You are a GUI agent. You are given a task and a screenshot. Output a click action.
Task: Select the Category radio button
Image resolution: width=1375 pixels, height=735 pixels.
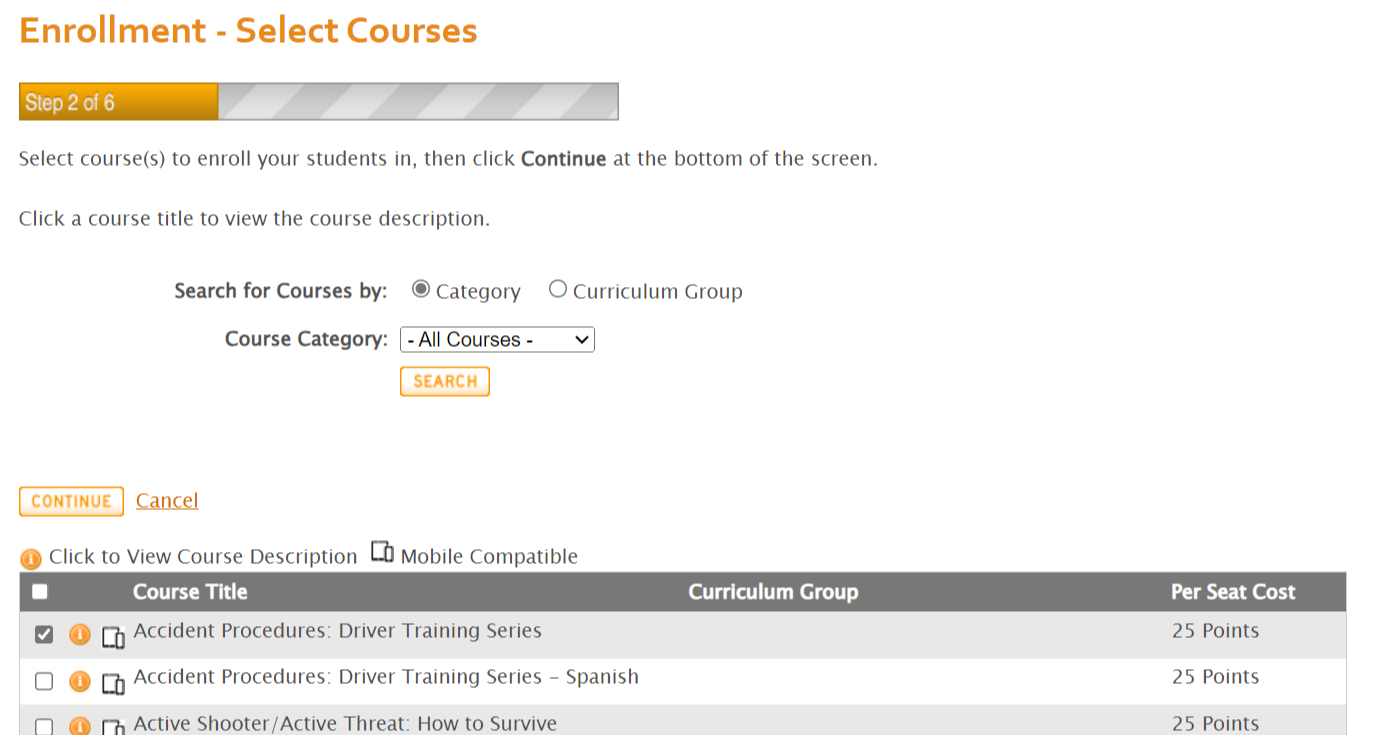(x=421, y=290)
